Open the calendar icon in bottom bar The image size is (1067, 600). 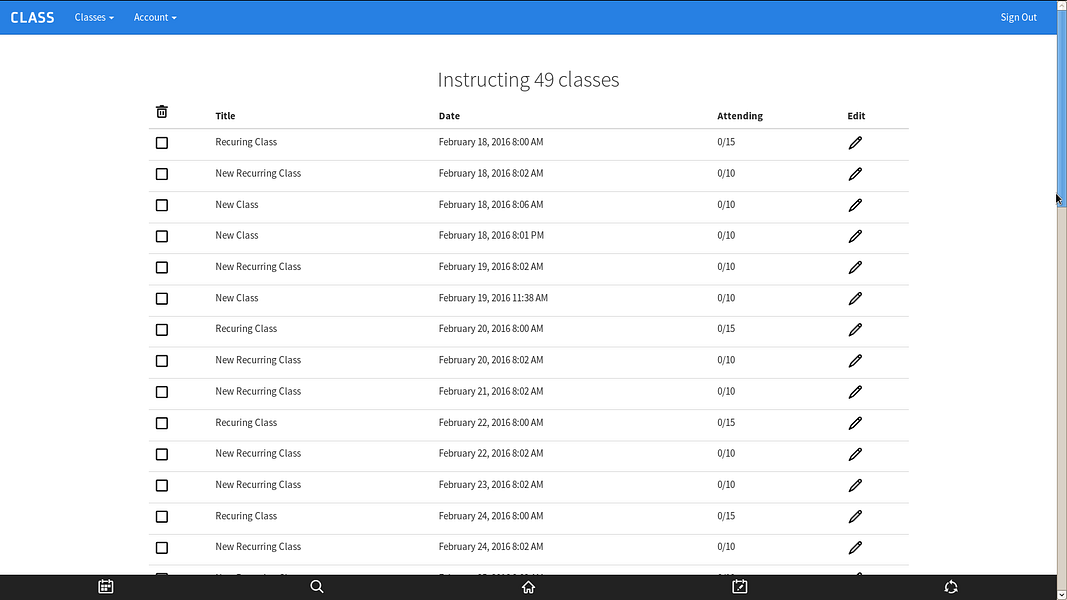[105, 586]
